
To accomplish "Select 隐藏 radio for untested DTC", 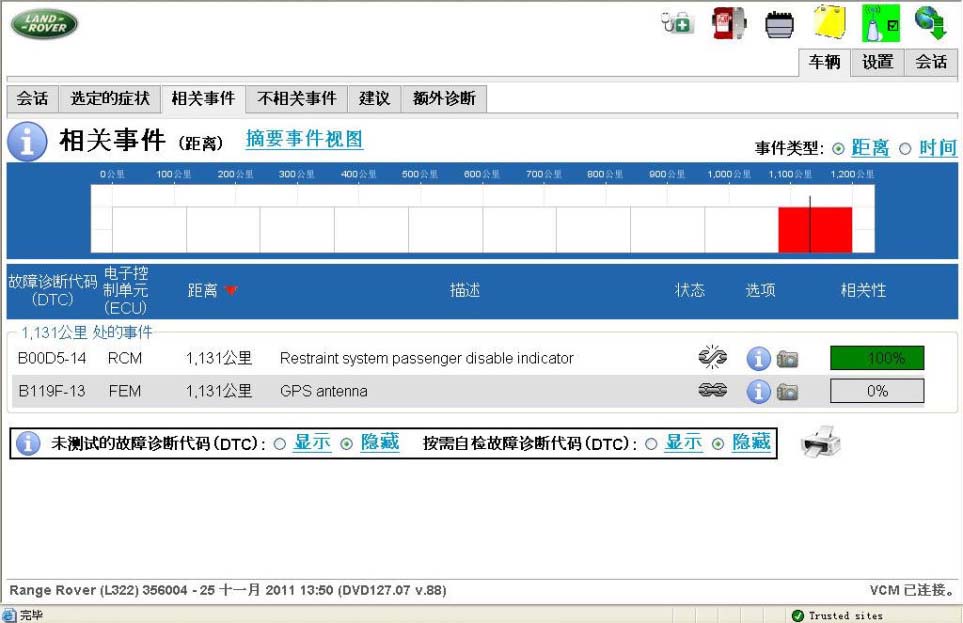I will (x=346, y=444).
